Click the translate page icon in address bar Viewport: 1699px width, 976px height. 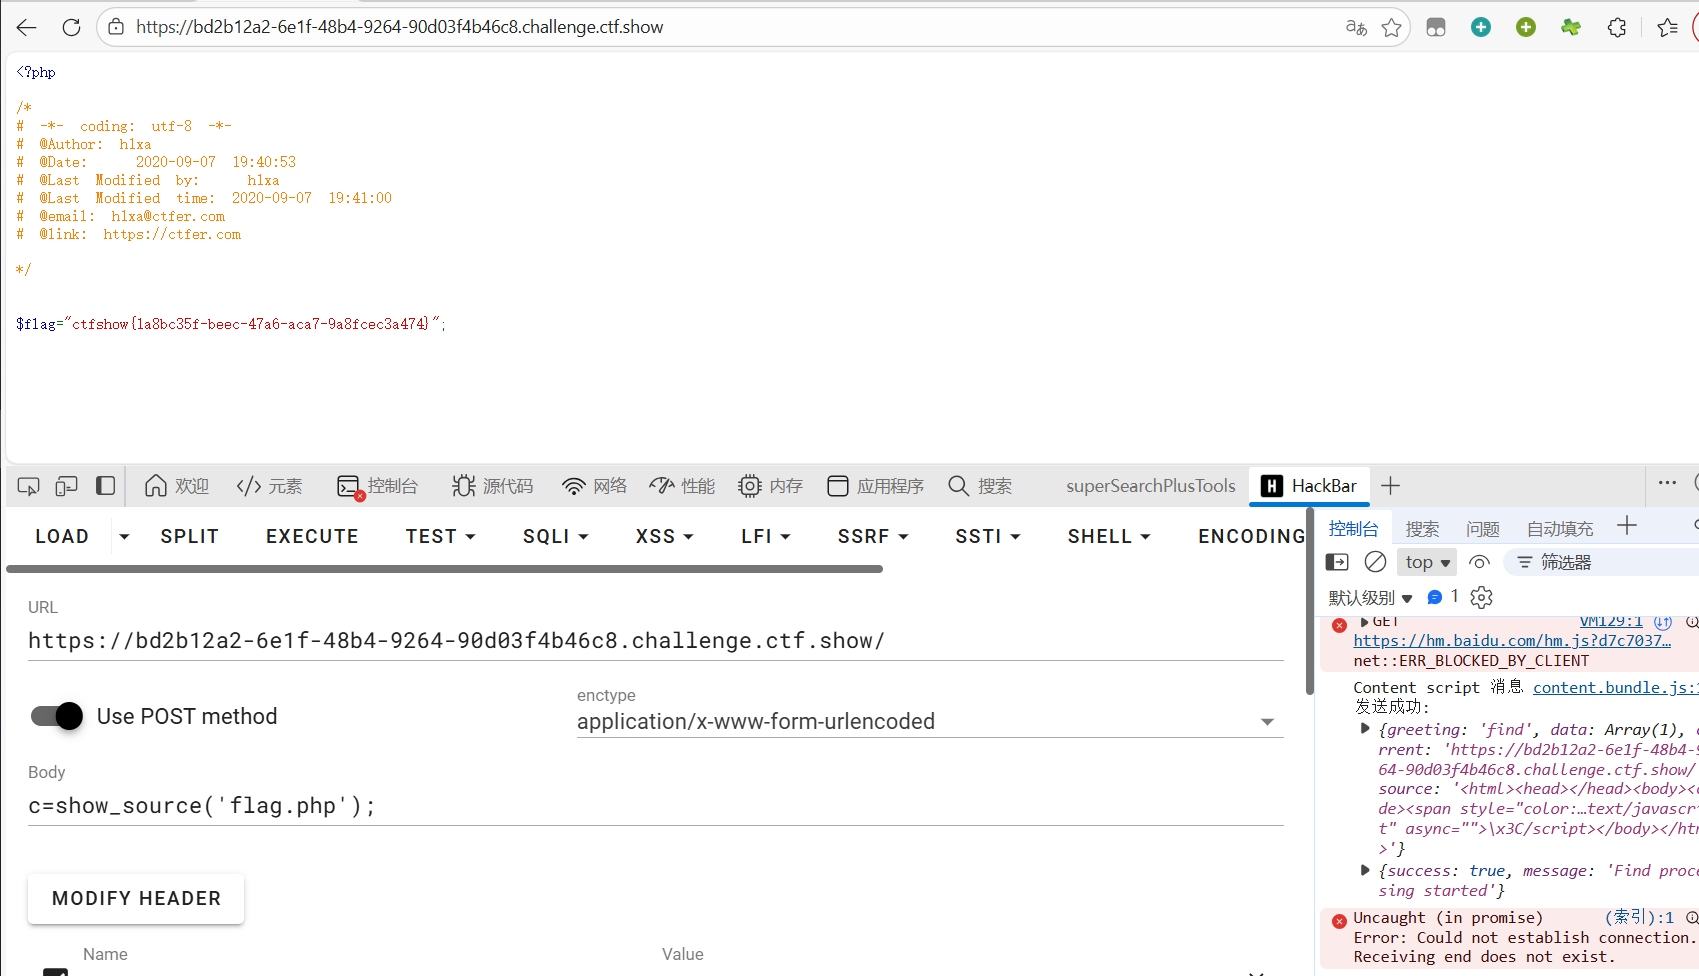coord(1356,27)
